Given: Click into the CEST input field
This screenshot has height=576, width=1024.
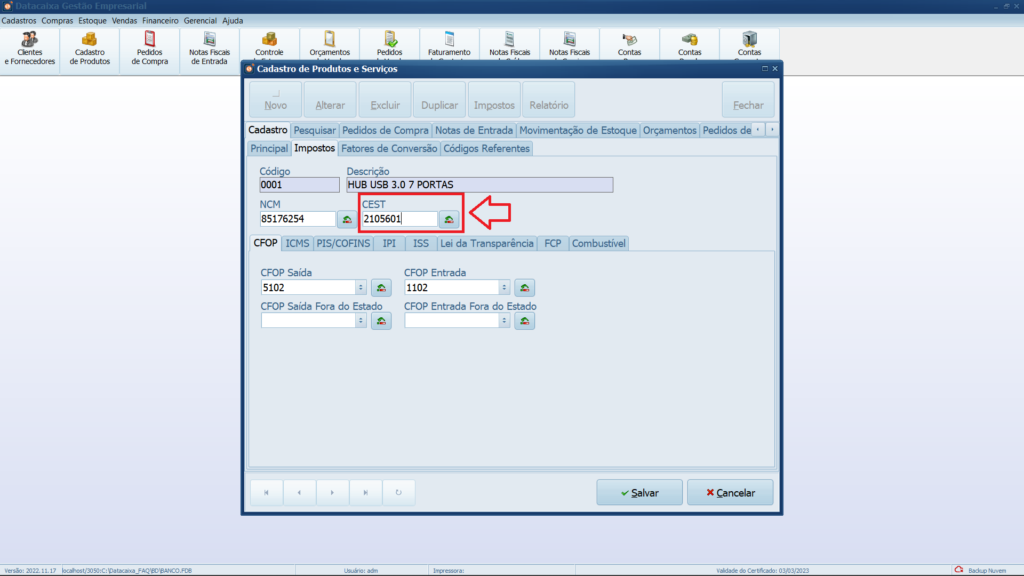Looking at the screenshot, I should click(398, 219).
